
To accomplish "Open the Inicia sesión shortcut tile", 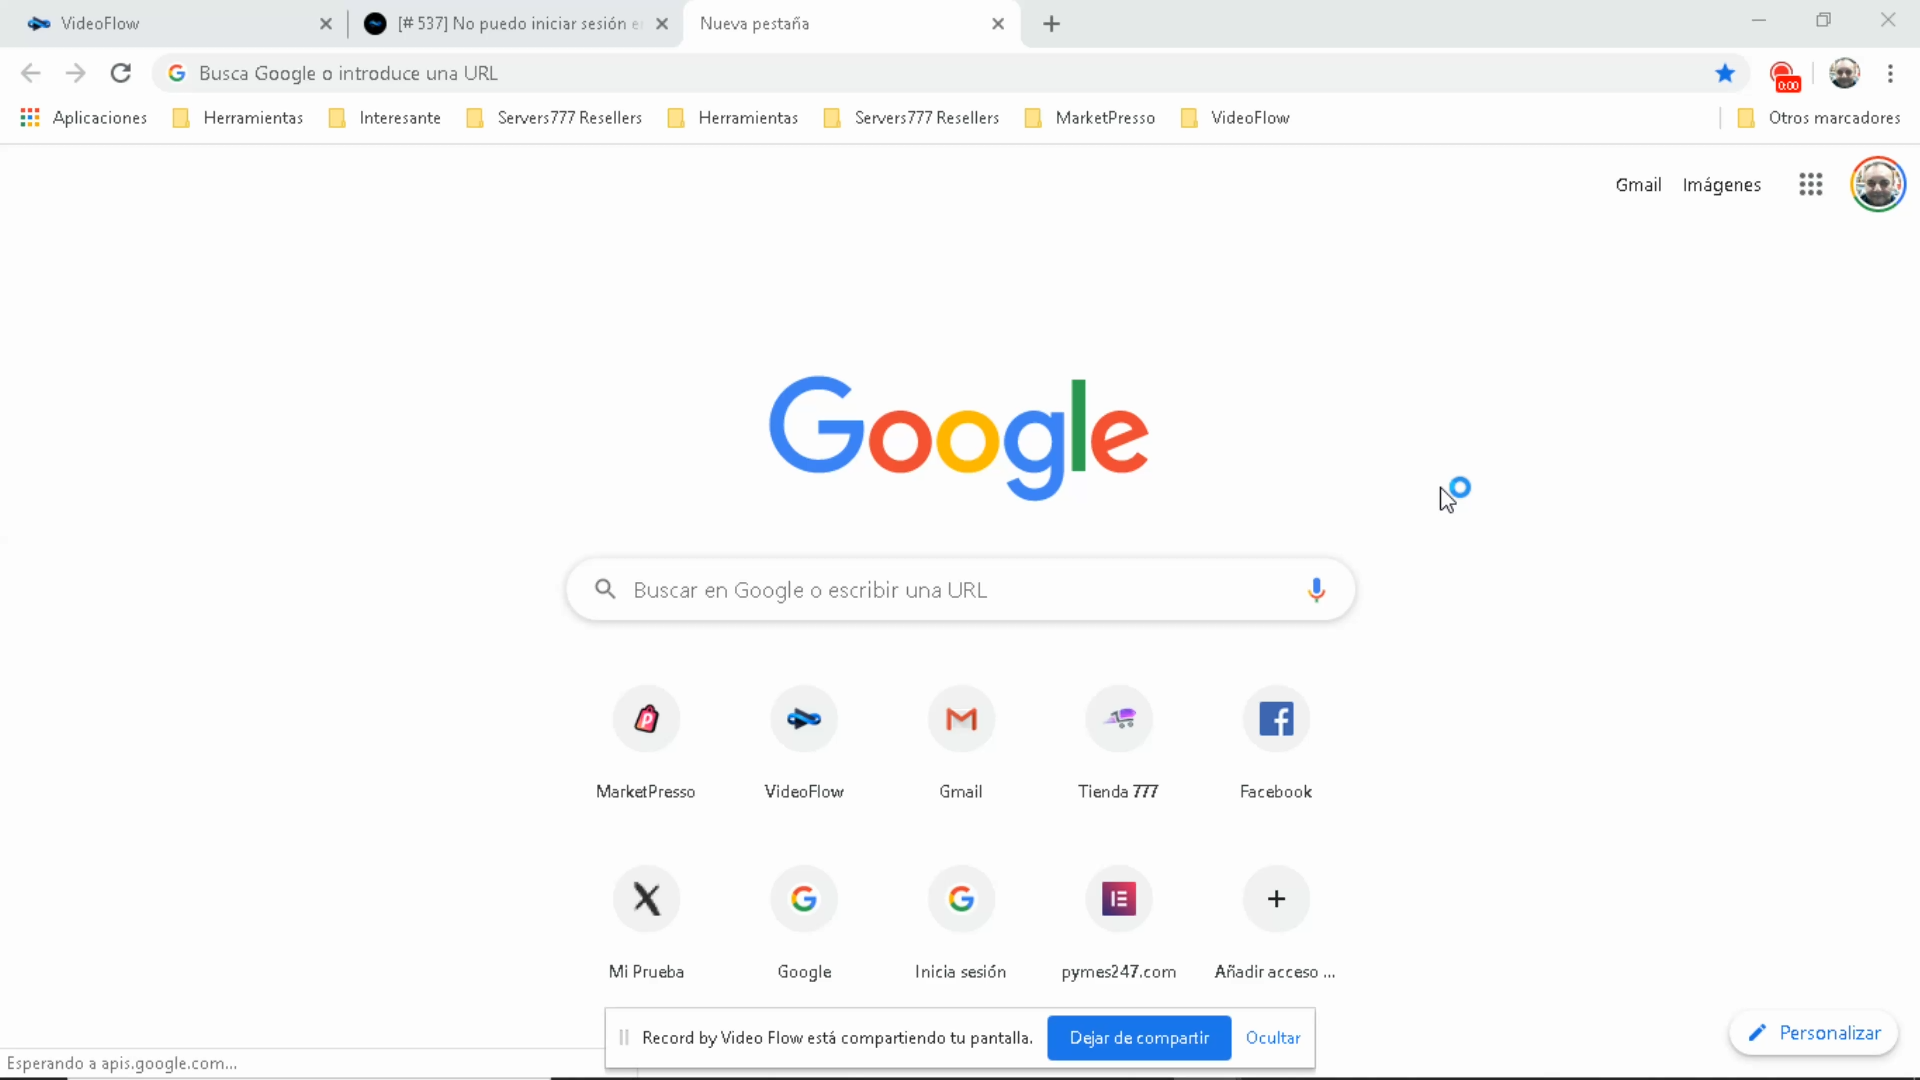I will [961, 924].
